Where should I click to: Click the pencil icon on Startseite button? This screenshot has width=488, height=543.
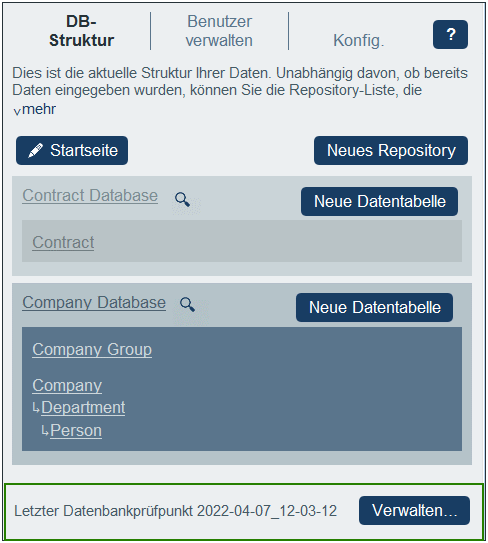click(x=35, y=151)
